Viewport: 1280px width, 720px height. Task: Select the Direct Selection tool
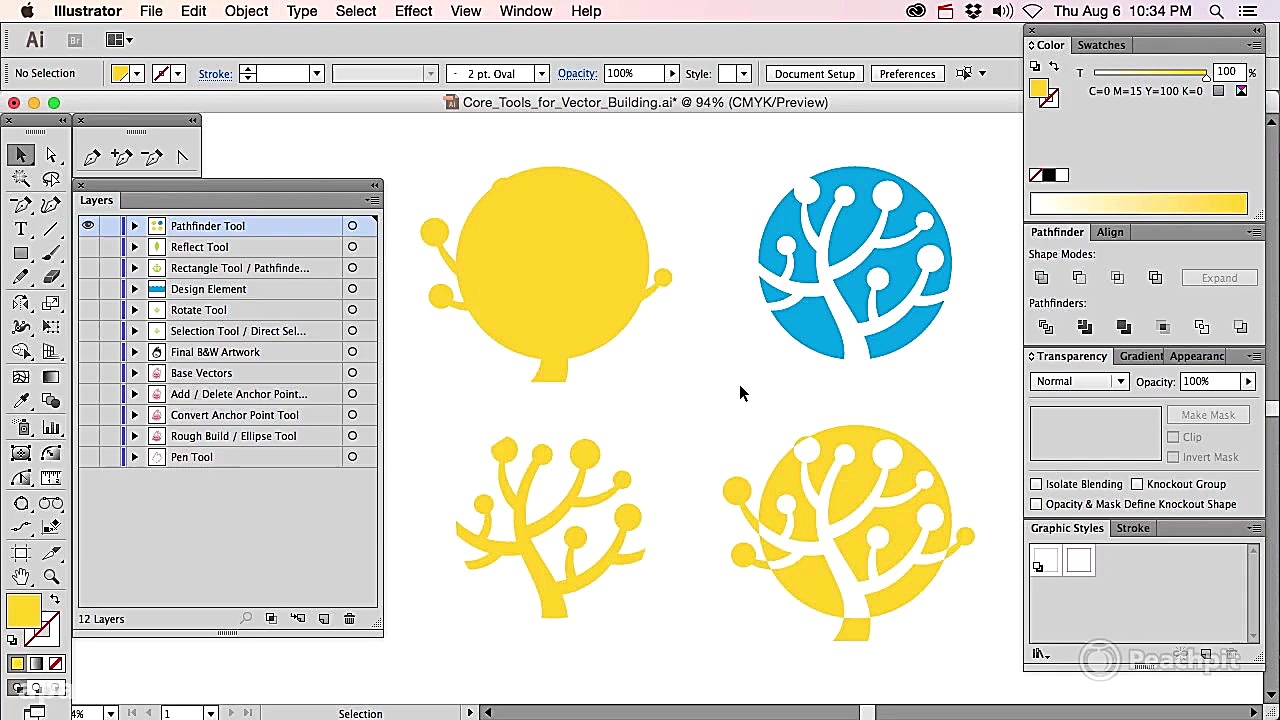[51, 155]
